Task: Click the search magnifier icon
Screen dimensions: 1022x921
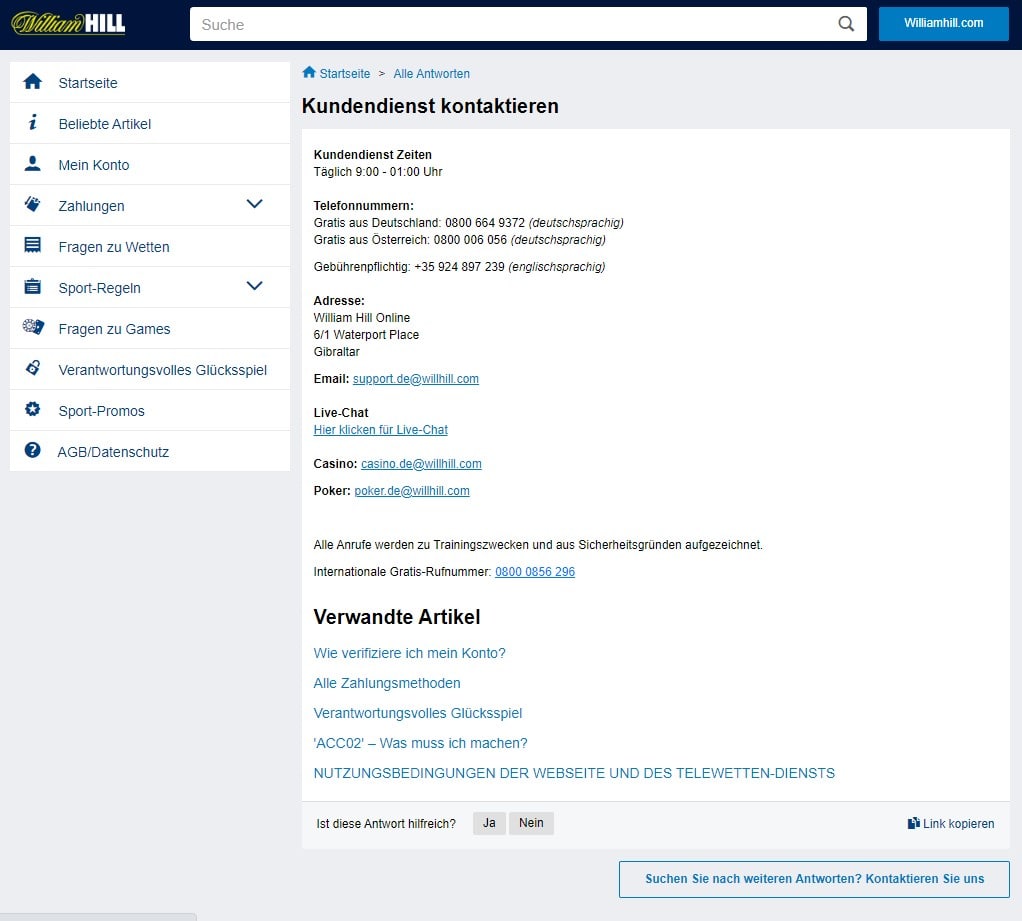Action: (x=846, y=24)
